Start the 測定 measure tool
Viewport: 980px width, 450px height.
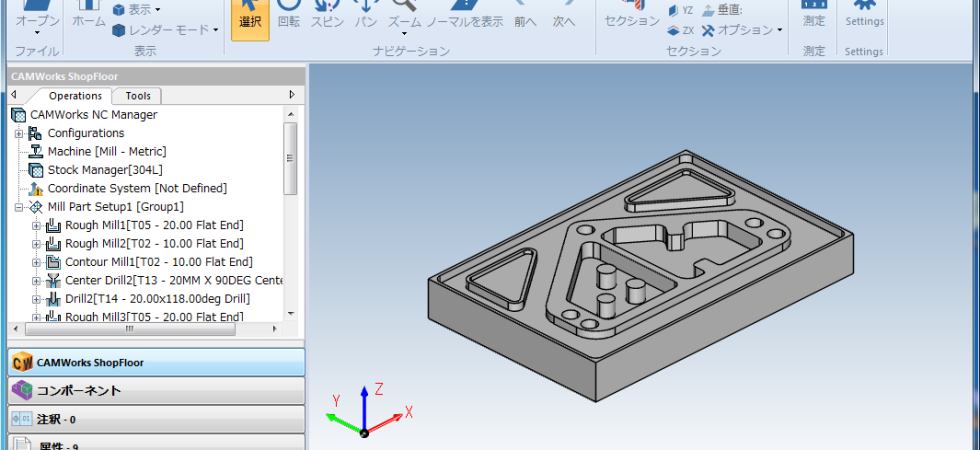tap(814, 18)
